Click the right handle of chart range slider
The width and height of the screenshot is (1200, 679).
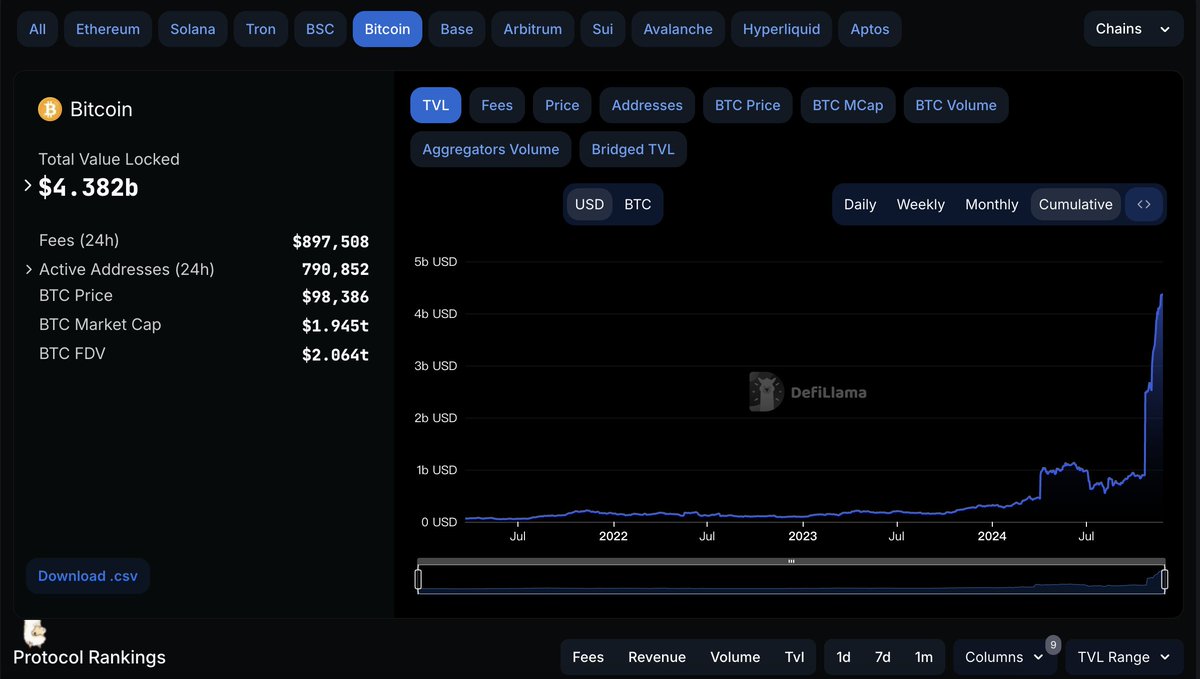coord(1165,579)
